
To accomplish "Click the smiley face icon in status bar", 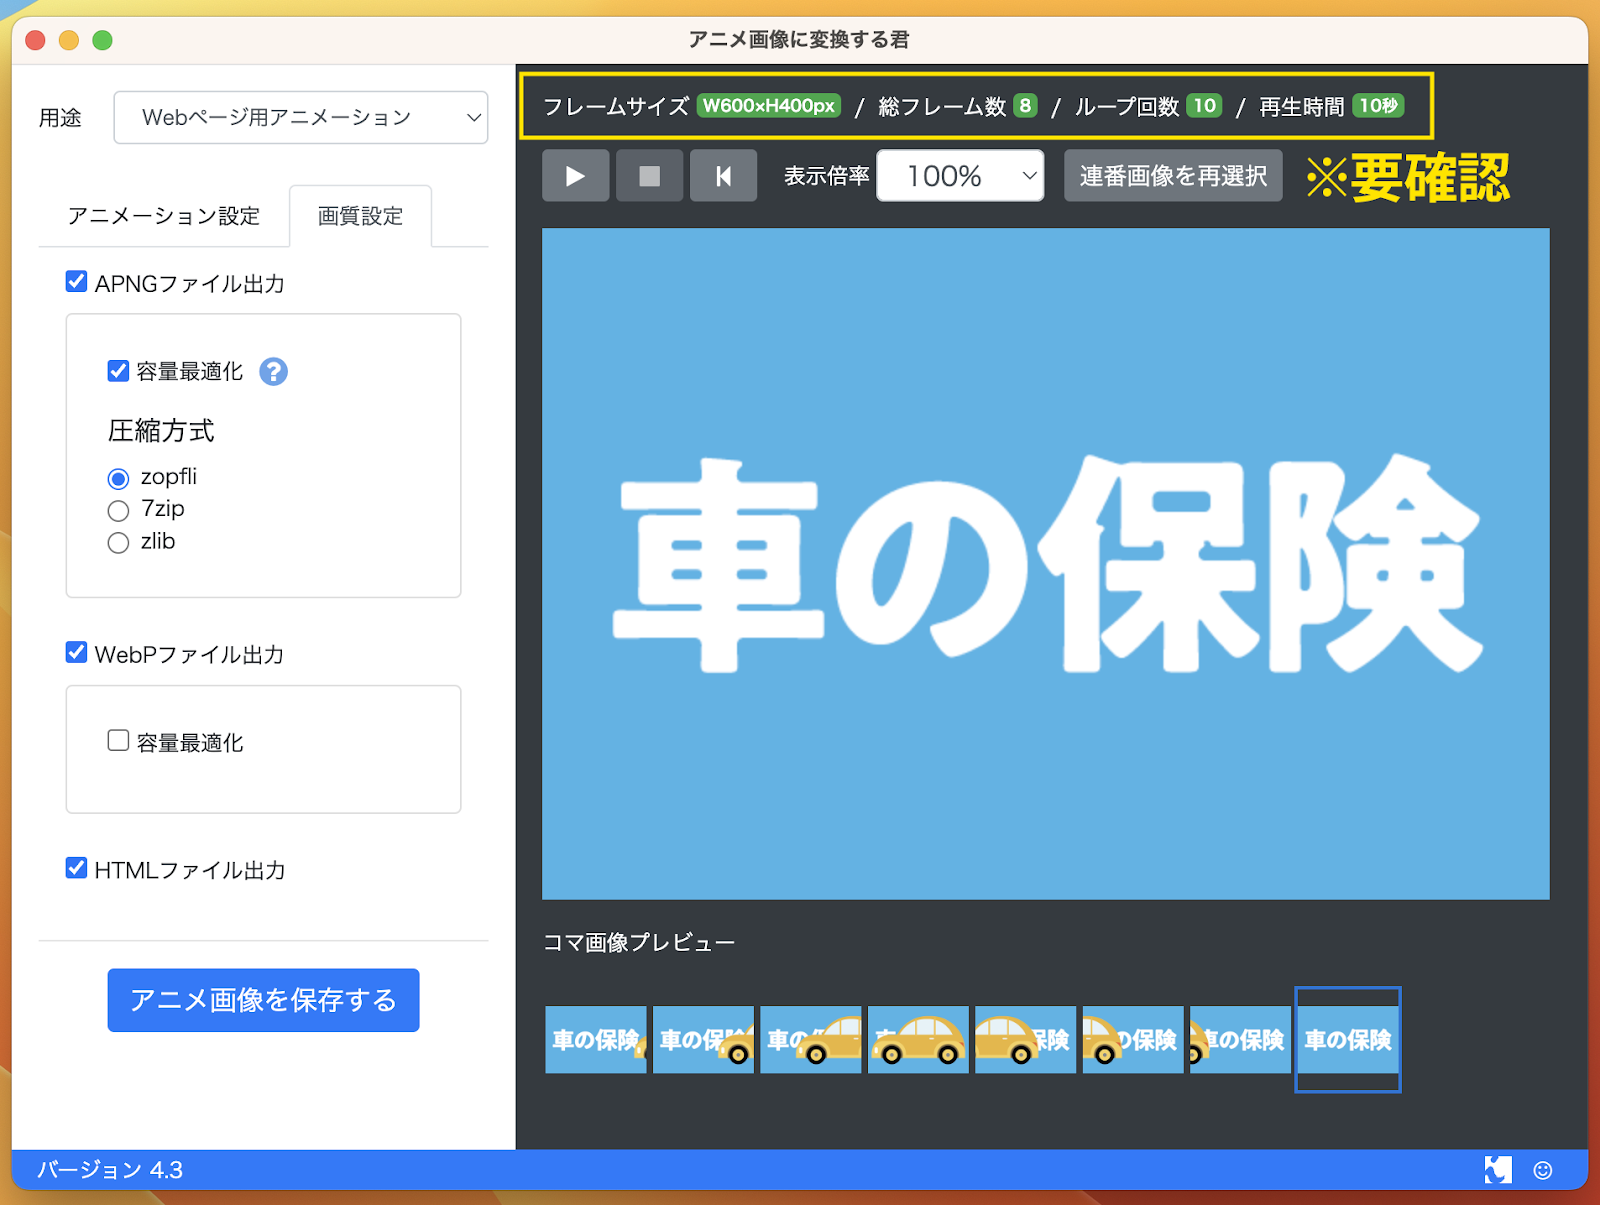I will [x=1542, y=1170].
